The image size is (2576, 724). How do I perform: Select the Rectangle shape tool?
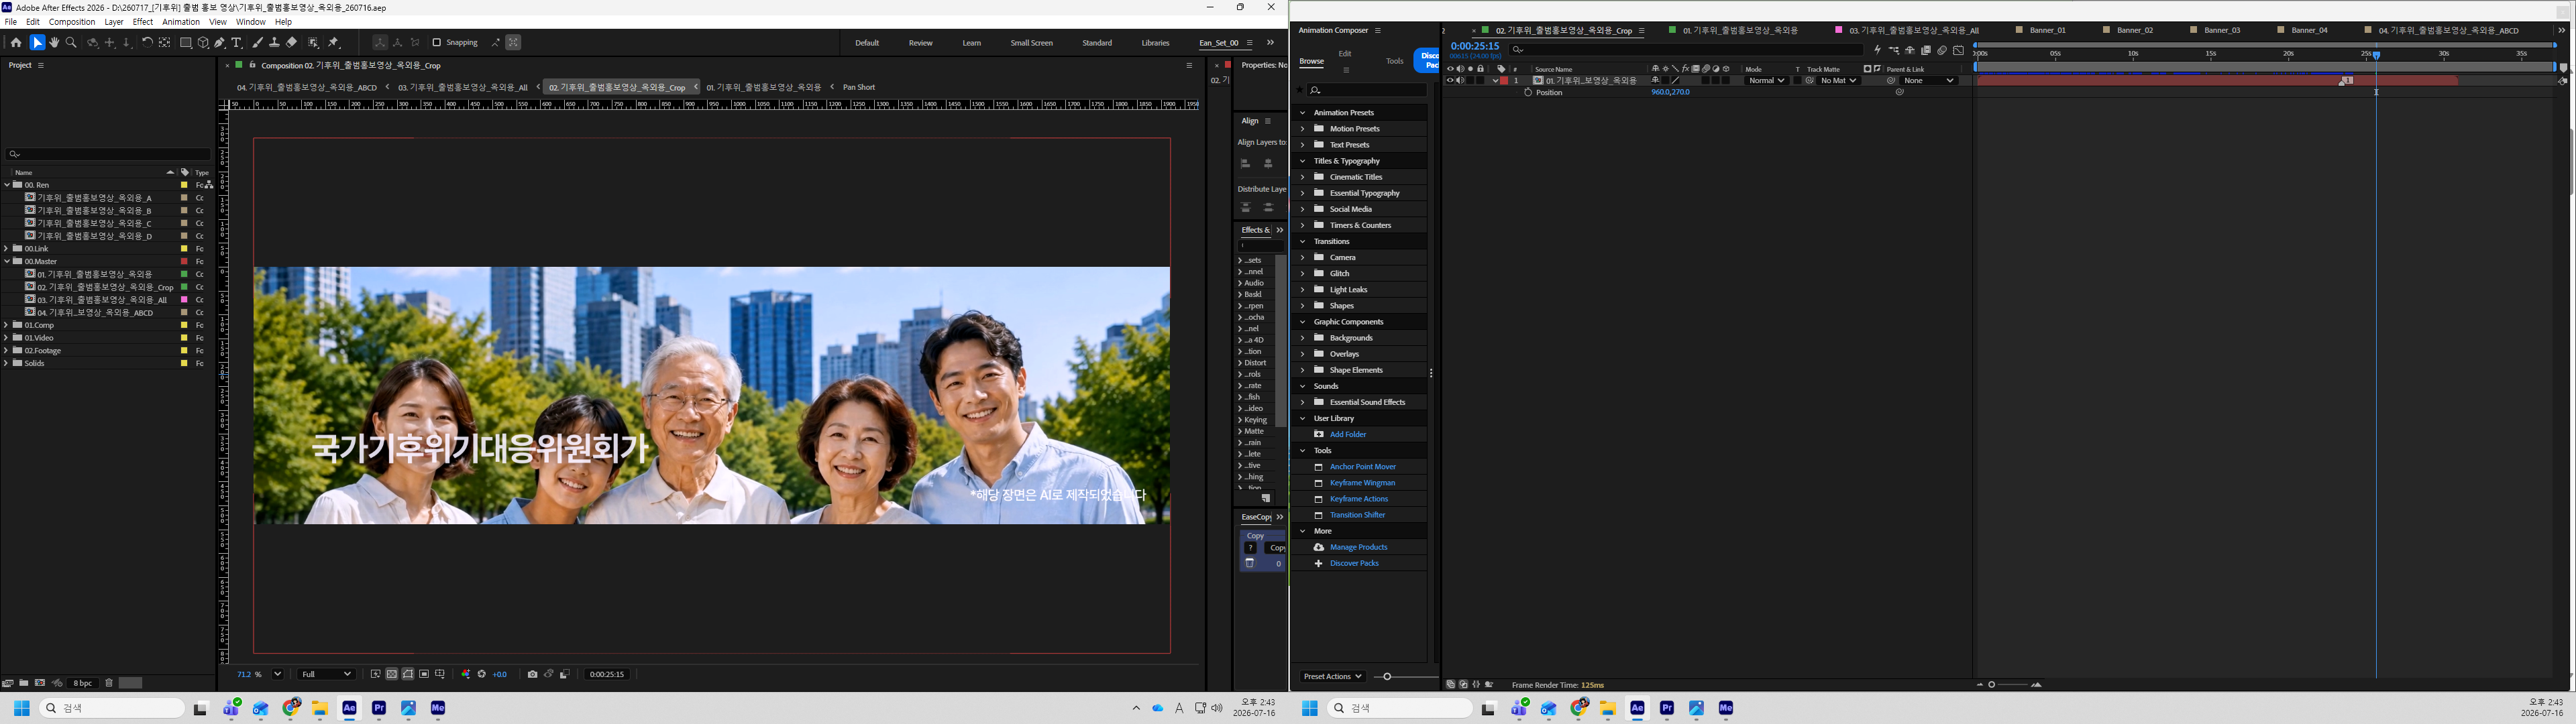(x=186, y=43)
